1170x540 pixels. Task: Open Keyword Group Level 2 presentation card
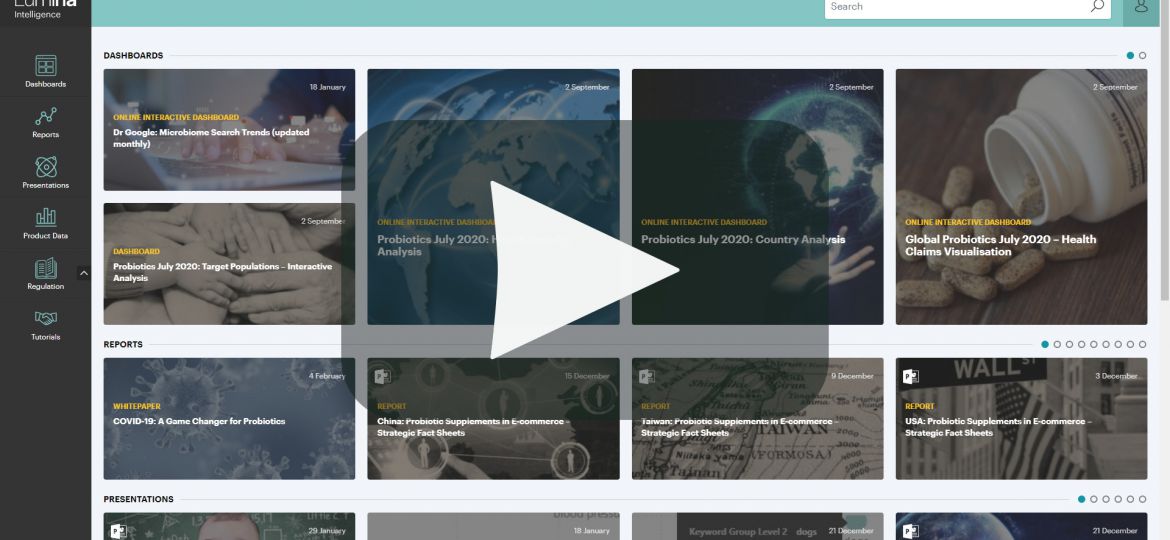tap(757, 527)
